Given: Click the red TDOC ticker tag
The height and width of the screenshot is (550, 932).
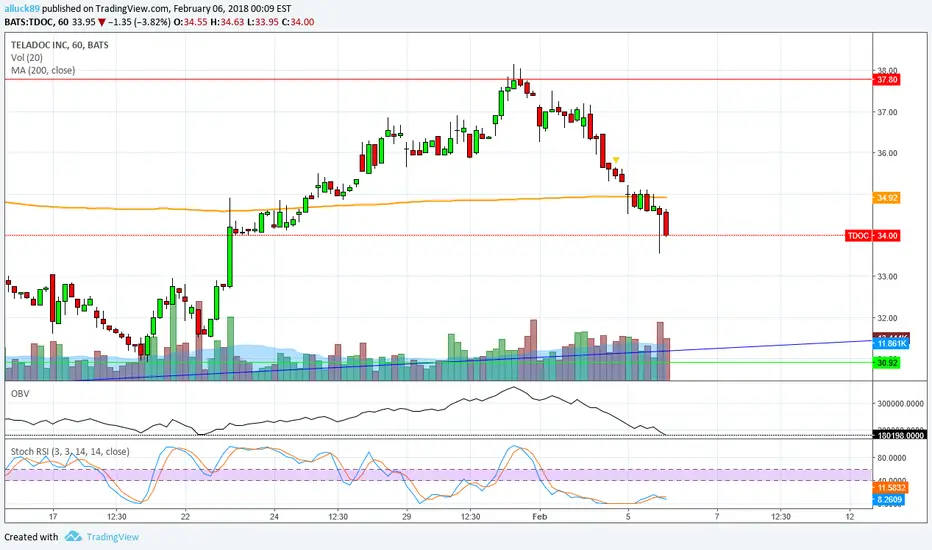Looking at the screenshot, I should click(858, 236).
